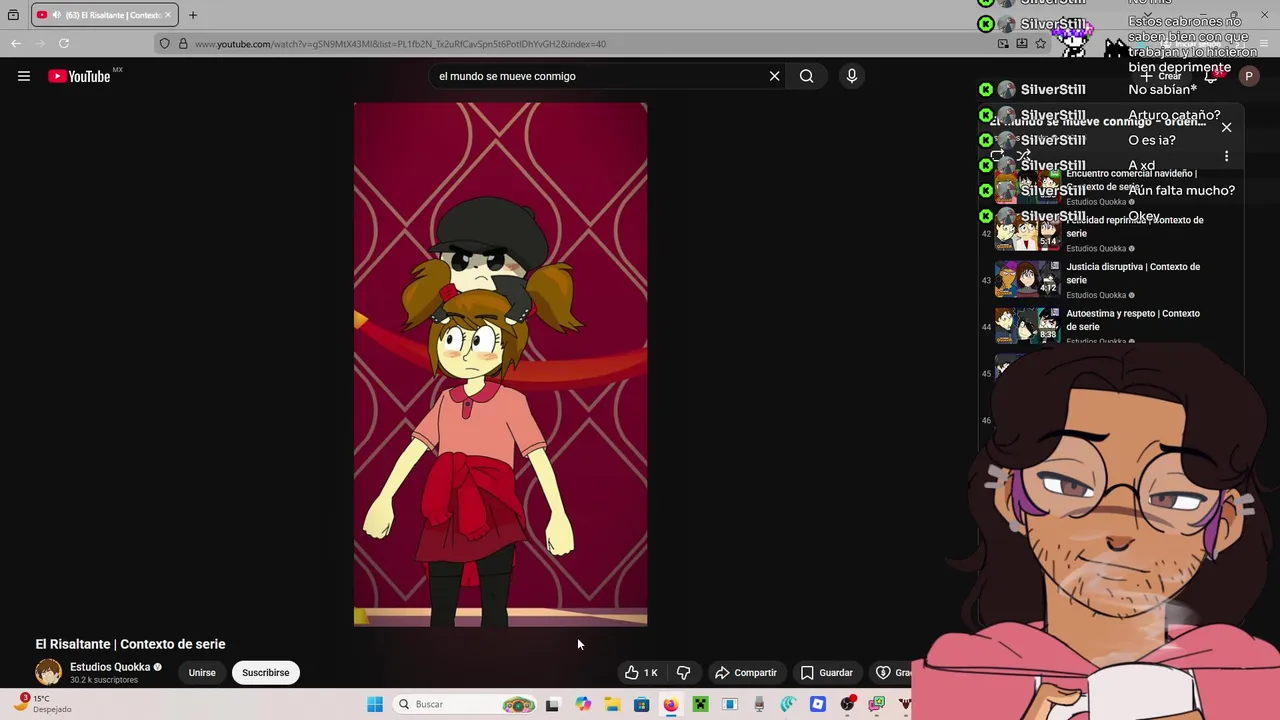This screenshot has height=720, width=1280.
Task: Start voice search with the microphone icon
Action: point(852,76)
